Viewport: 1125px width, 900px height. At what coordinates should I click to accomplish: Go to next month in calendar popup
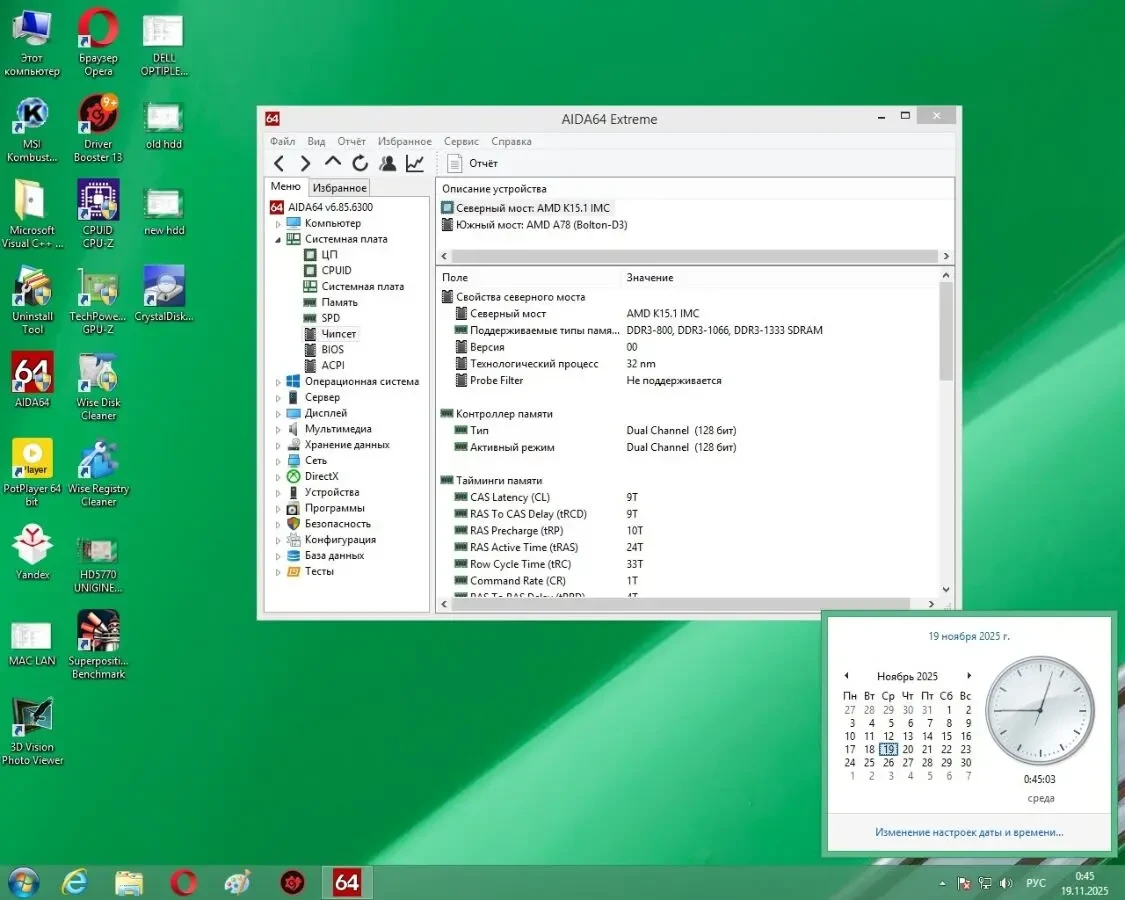click(x=968, y=676)
